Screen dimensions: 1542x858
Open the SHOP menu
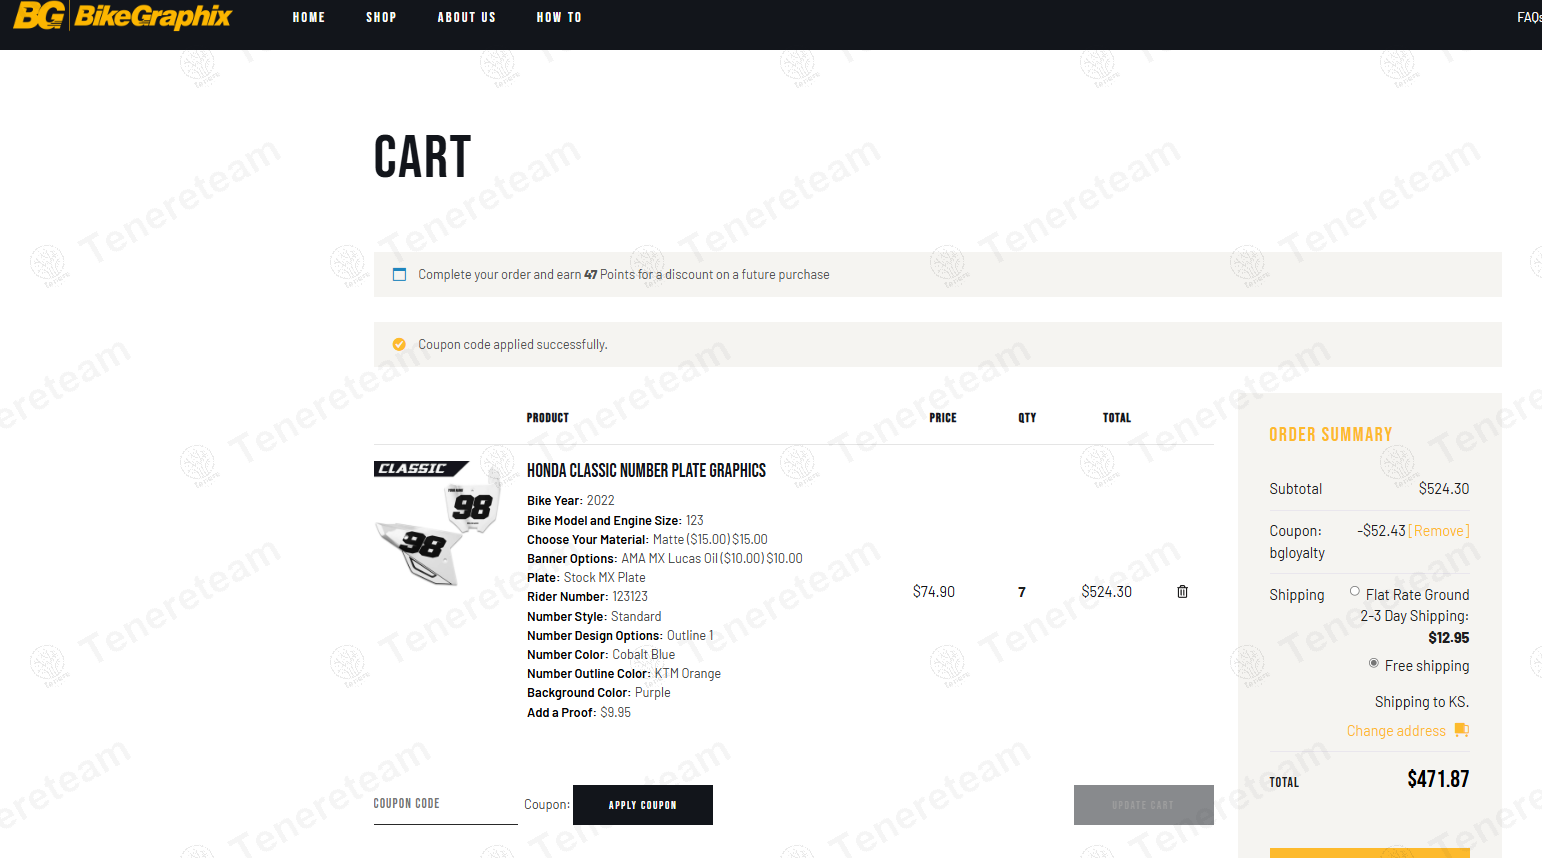381,18
